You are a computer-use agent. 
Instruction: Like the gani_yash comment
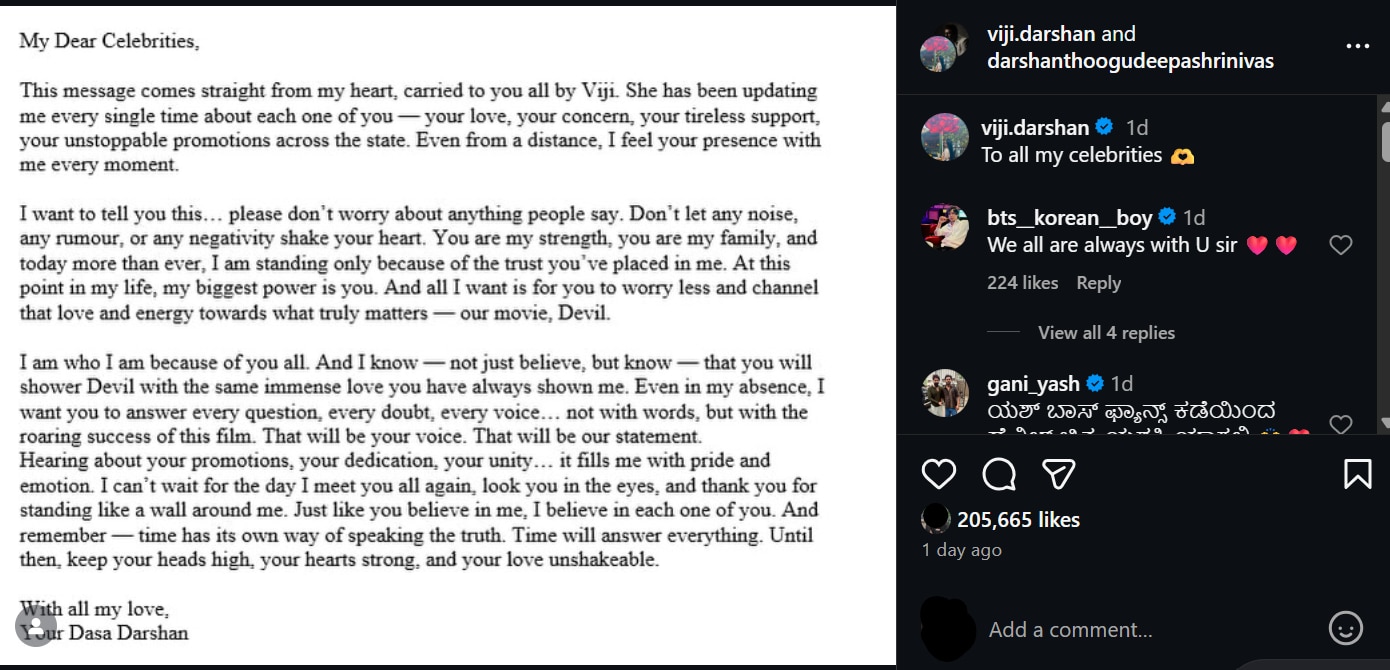tap(1340, 424)
